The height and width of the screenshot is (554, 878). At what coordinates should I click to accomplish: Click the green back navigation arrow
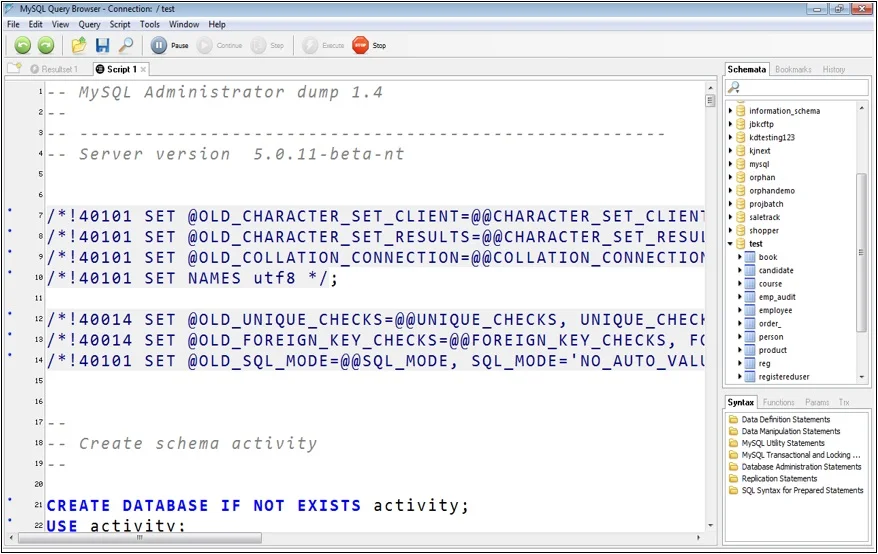(23, 45)
